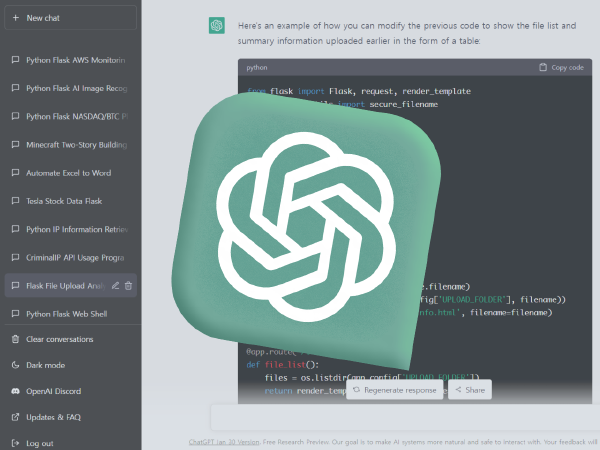Click 'Here's an example of how' response text
The width and height of the screenshot is (600, 450).
point(407,33)
